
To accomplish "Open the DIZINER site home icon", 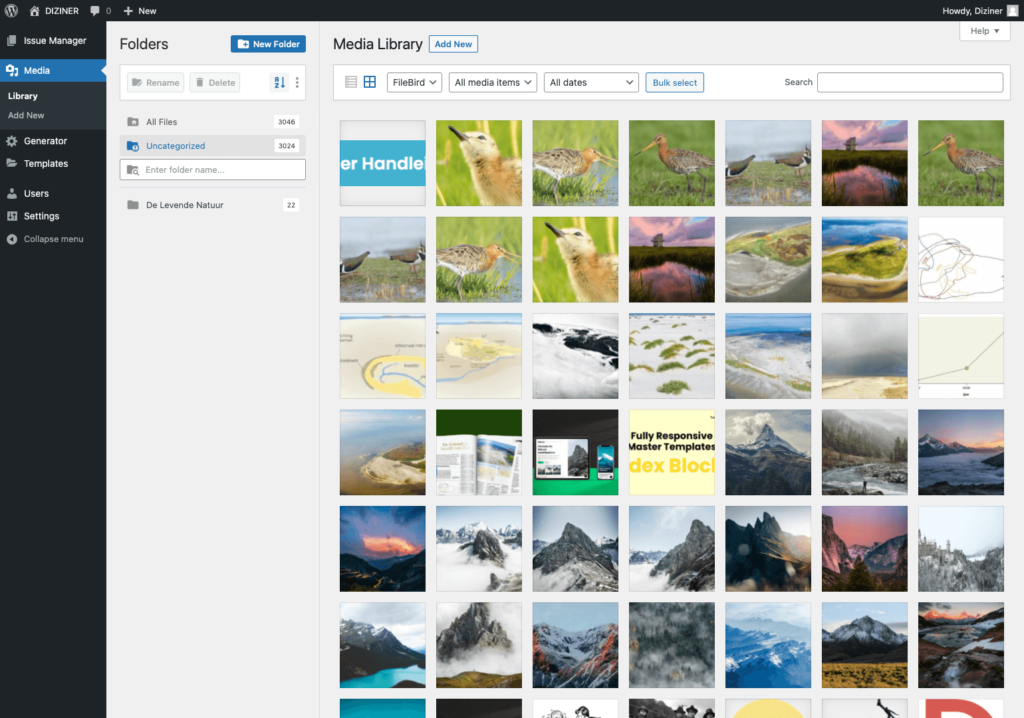I will pos(35,10).
